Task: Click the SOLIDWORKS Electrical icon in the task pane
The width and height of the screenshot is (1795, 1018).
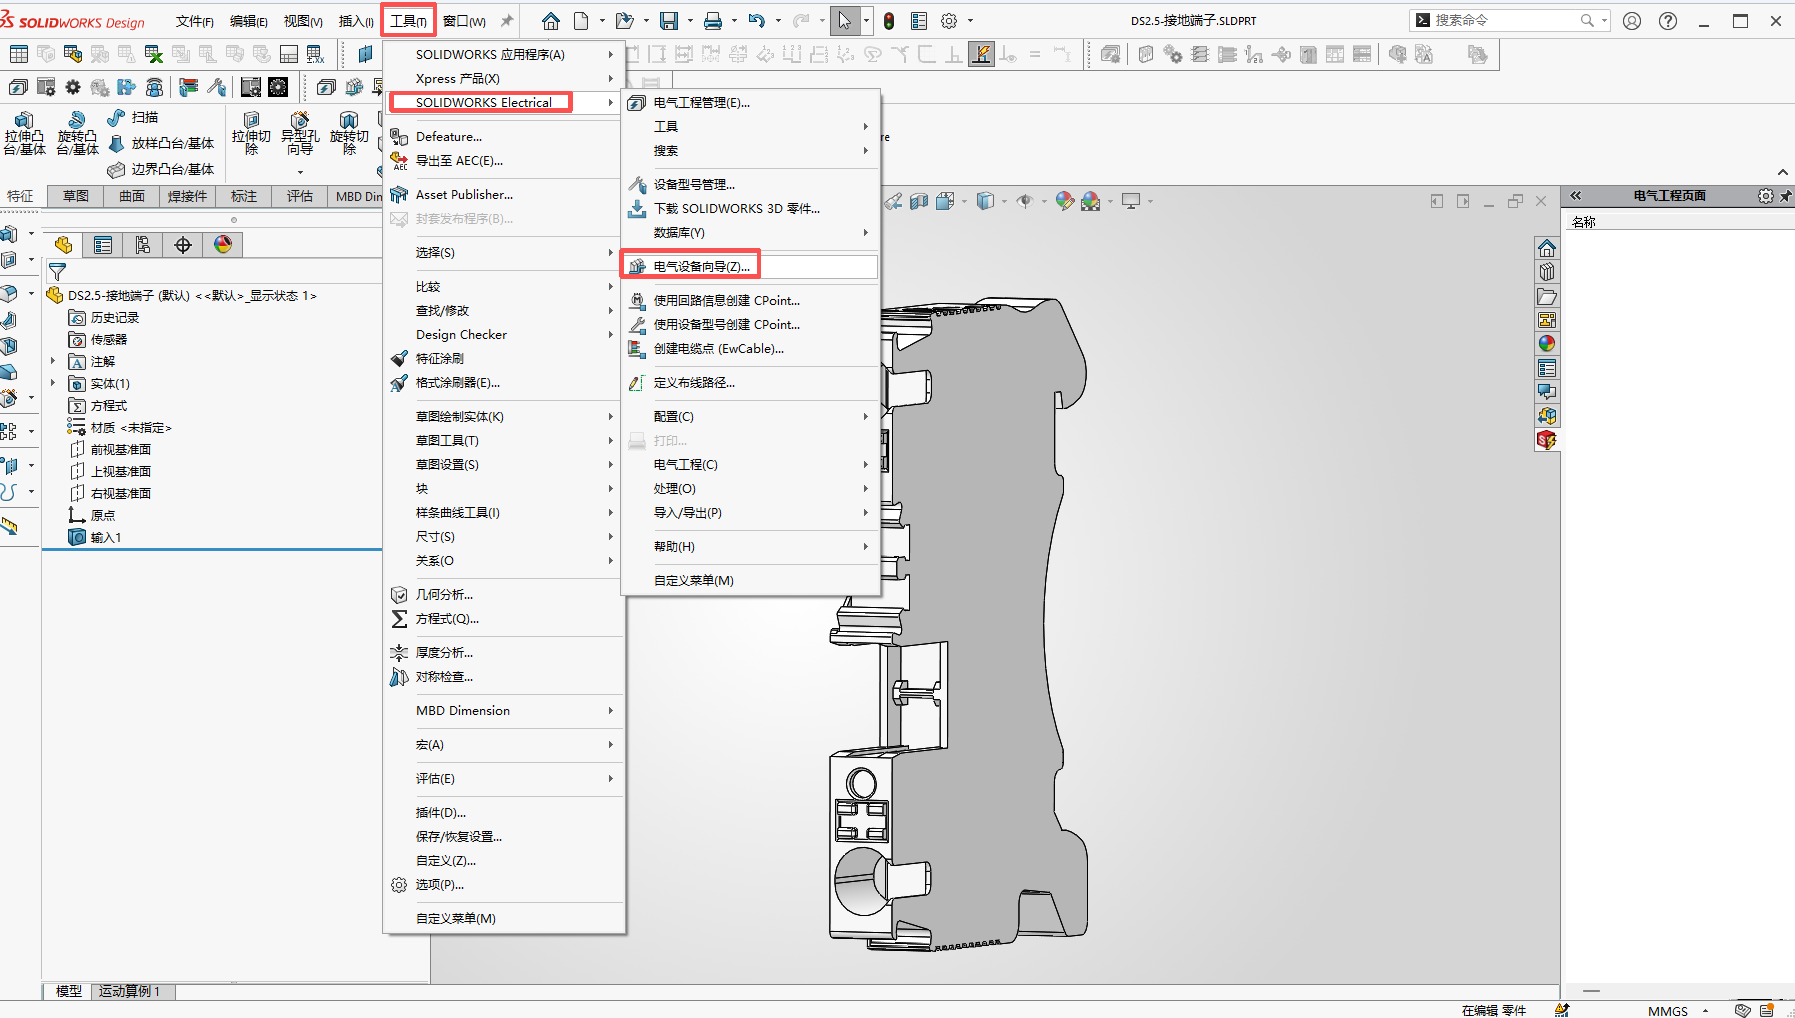Action: coord(1547,440)
